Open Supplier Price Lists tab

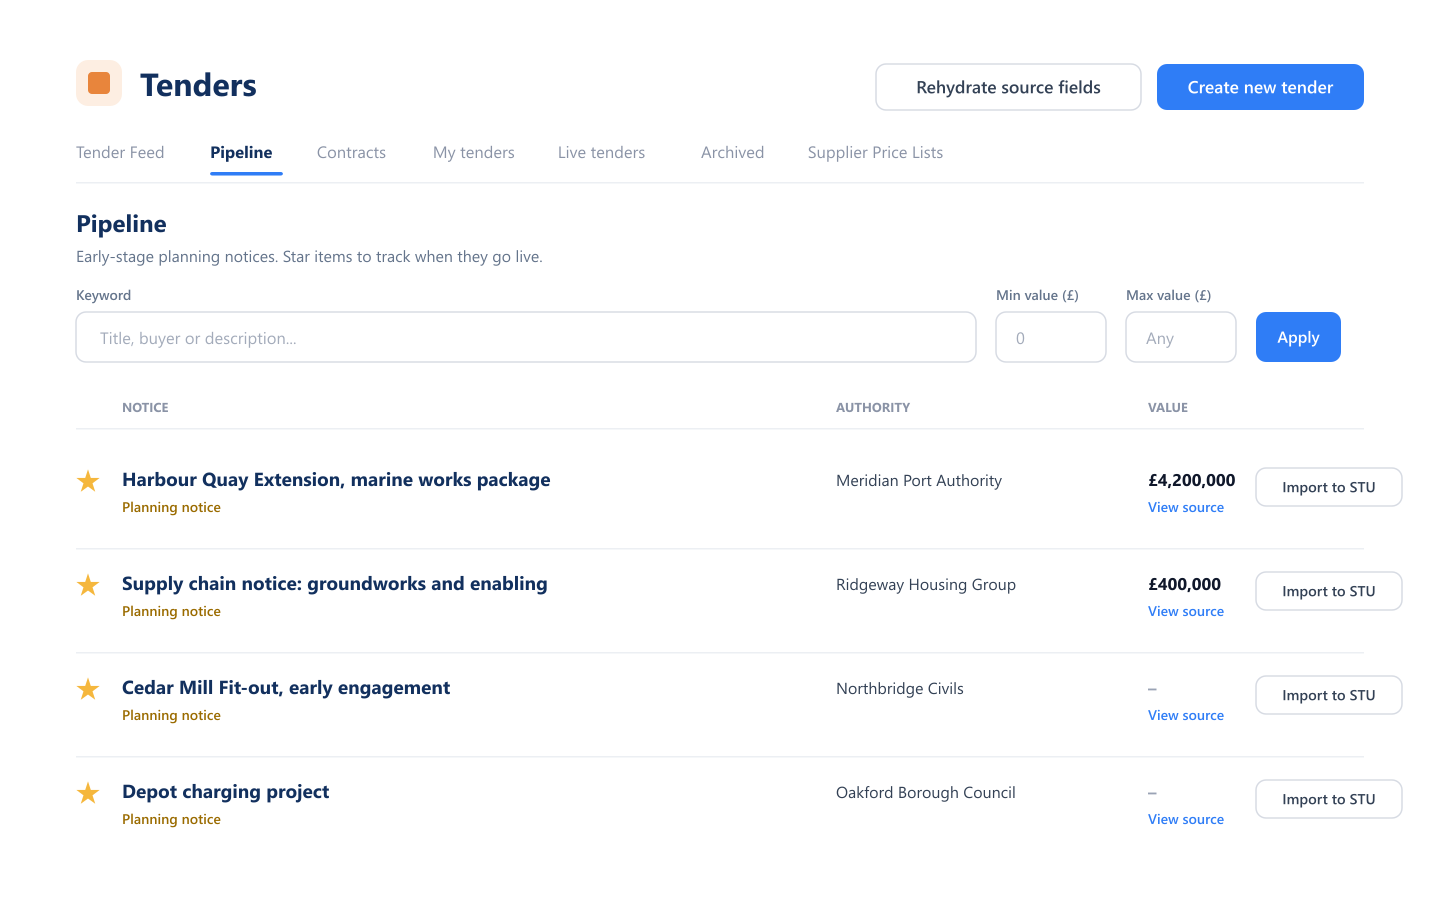(875, 152)
